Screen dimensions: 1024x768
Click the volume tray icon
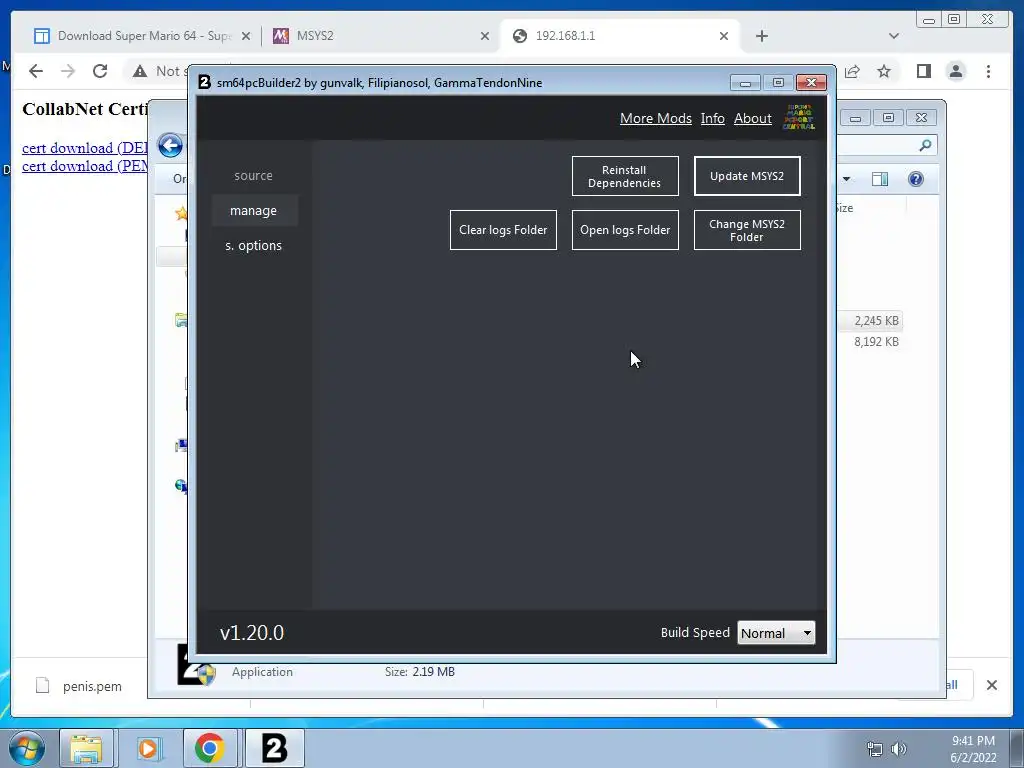pyautogui.click(x=899, y=749)
